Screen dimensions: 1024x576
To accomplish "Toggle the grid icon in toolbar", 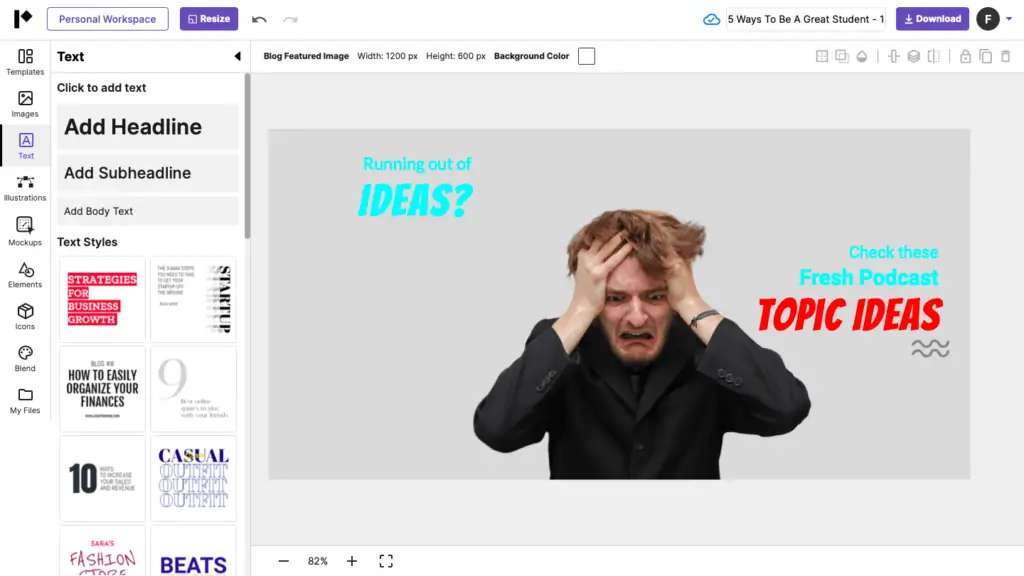I will [x=822, y=57].
